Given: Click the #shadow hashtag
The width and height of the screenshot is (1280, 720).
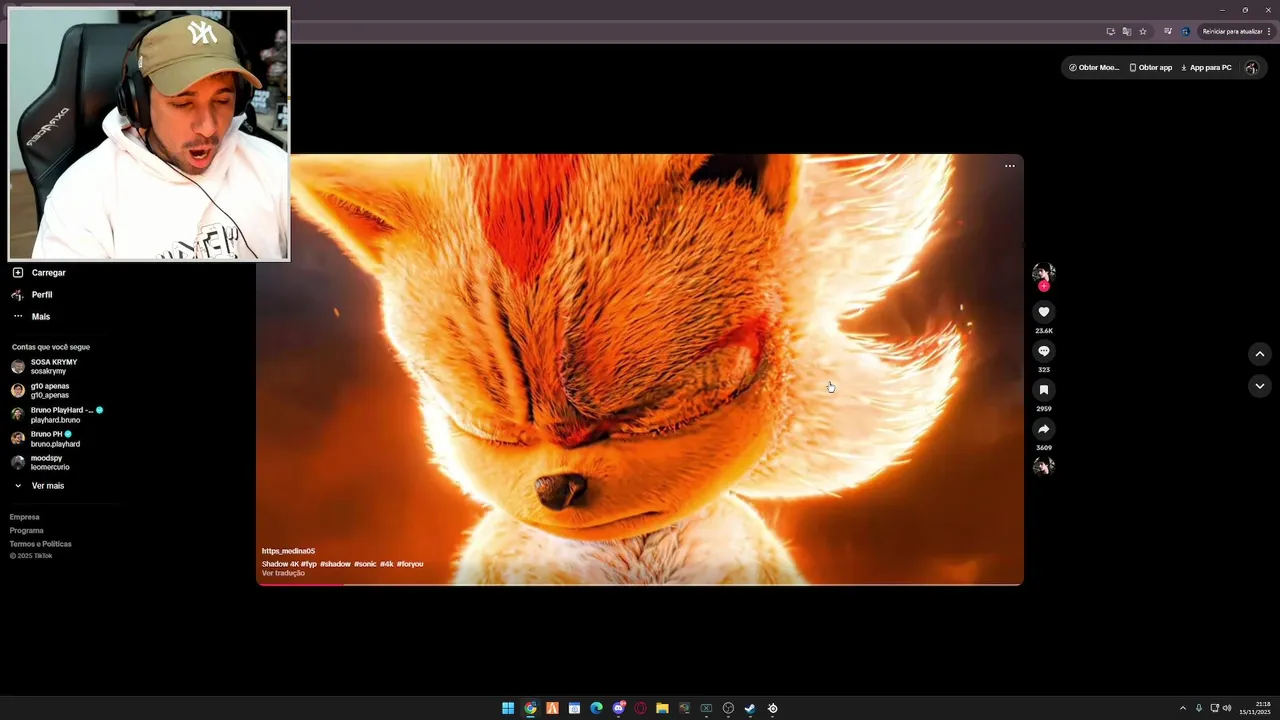Looking at the screenshot, I should 335,564.
